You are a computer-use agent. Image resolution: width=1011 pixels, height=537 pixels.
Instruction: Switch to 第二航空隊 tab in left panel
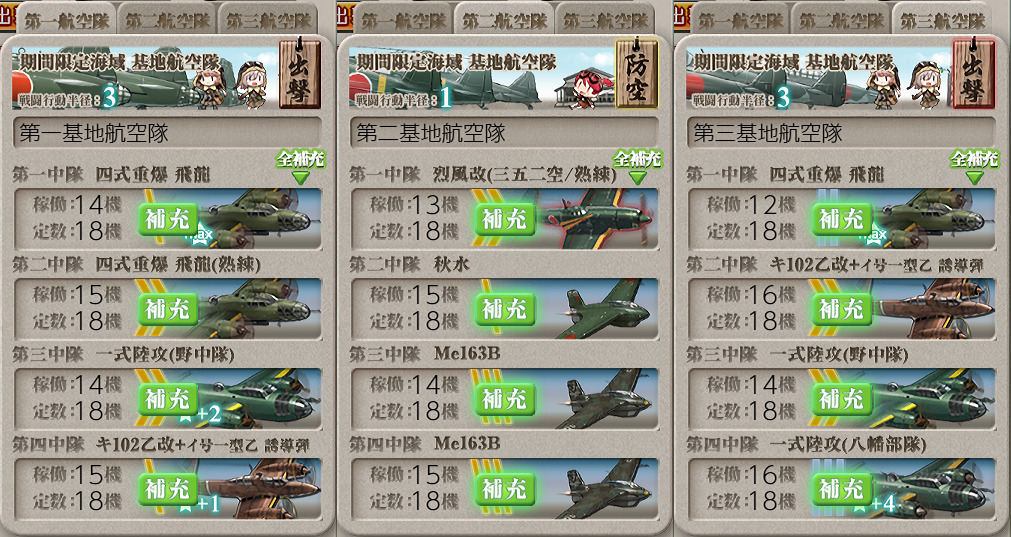(166, 20)
